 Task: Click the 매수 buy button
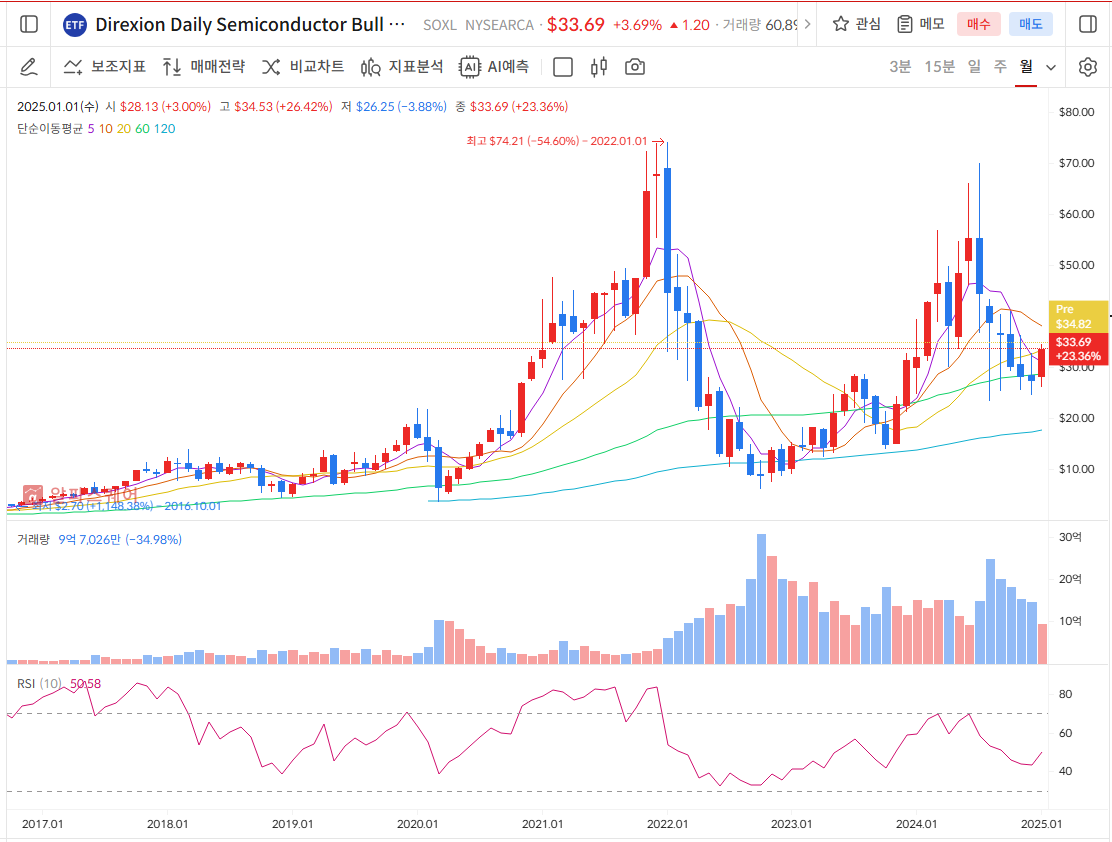(x=978, y=24)
